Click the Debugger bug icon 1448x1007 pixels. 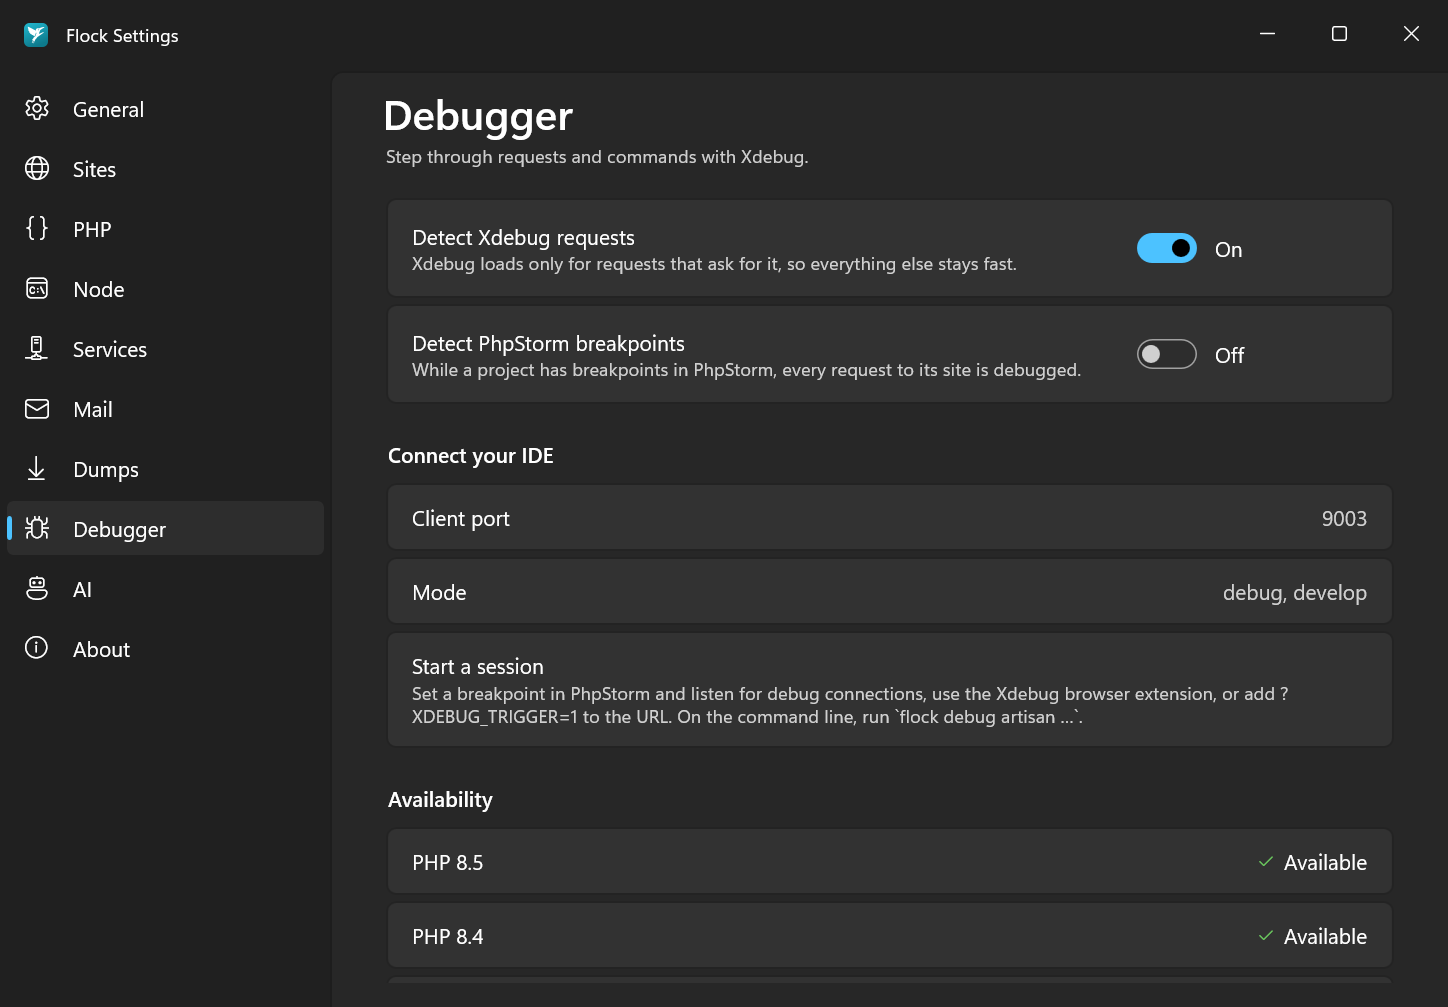point(37,529)
